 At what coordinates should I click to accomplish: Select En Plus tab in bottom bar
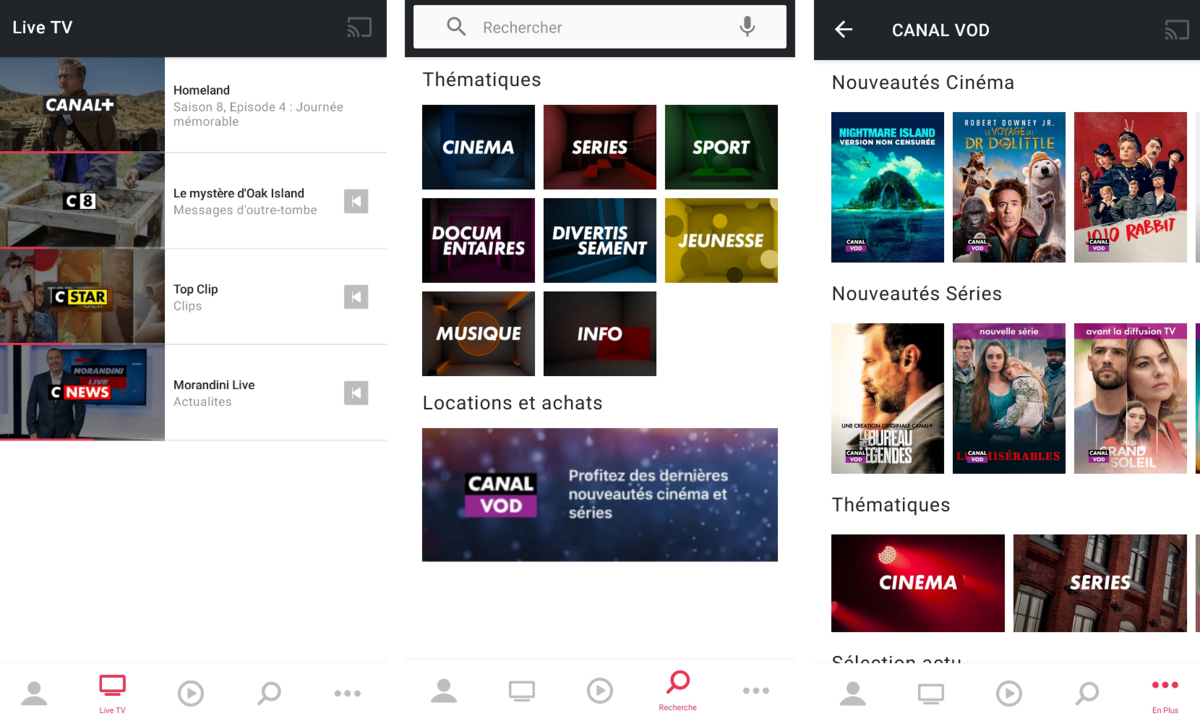(1165, 695)
